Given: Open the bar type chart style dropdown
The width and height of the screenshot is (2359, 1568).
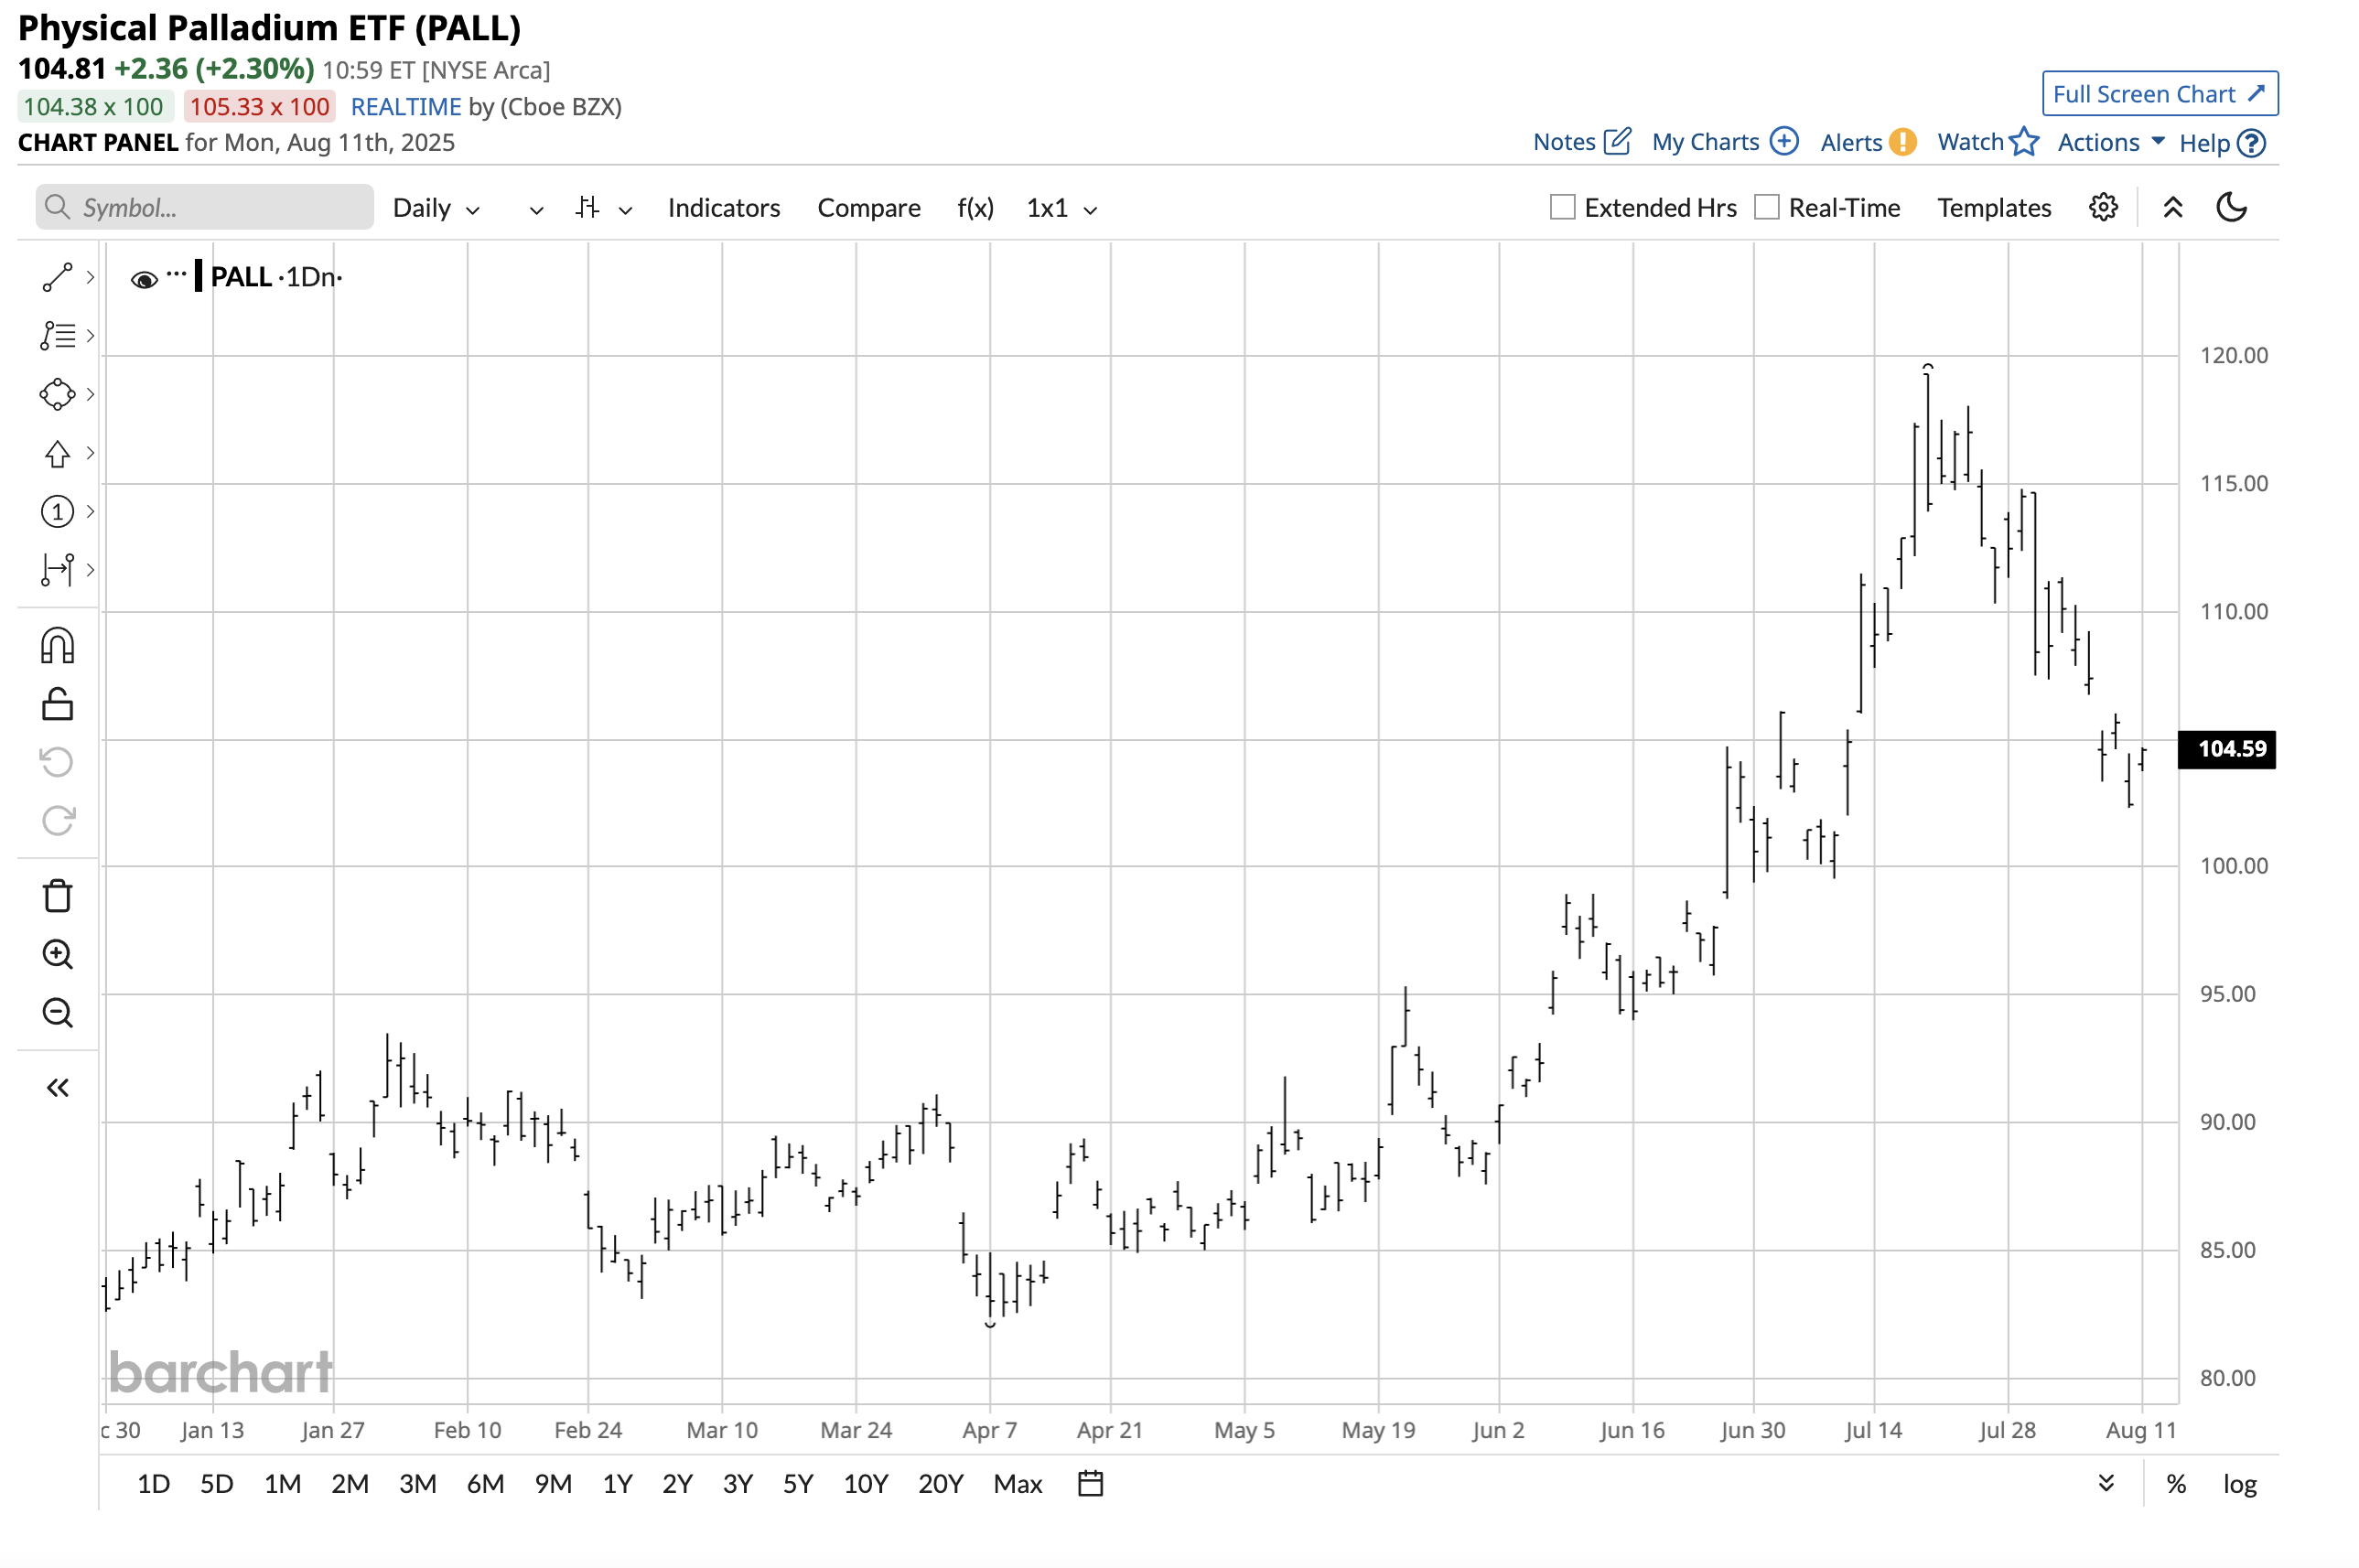Looking at the screenshot, I should point(604,207).
